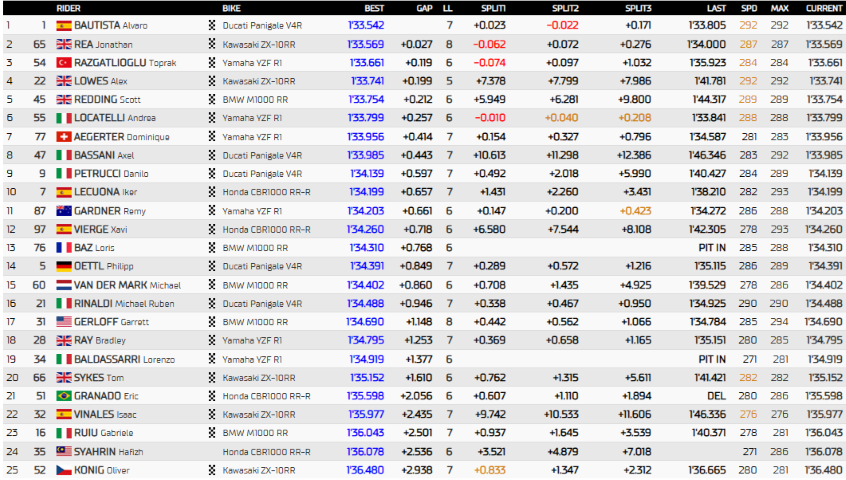Image resolution: width=846 pixels, height=480 pixels.
Task: Click the SPLIT2 column header
Action: [565, 8]
